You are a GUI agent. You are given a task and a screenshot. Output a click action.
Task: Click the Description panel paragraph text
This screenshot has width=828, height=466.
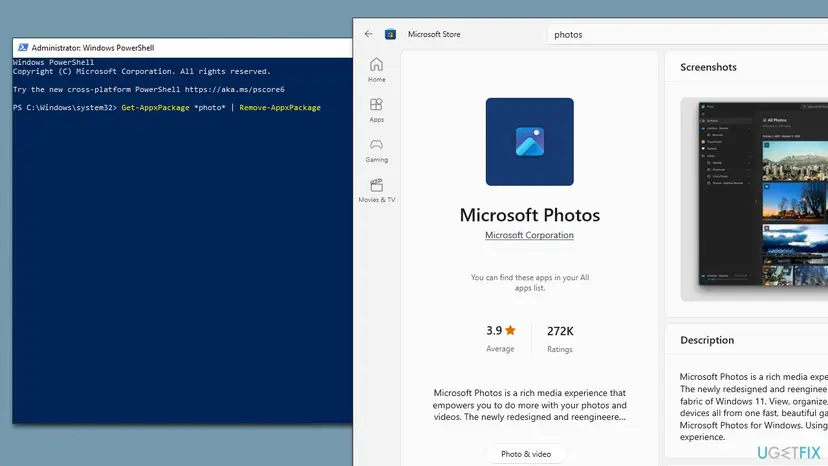(754, 407)
